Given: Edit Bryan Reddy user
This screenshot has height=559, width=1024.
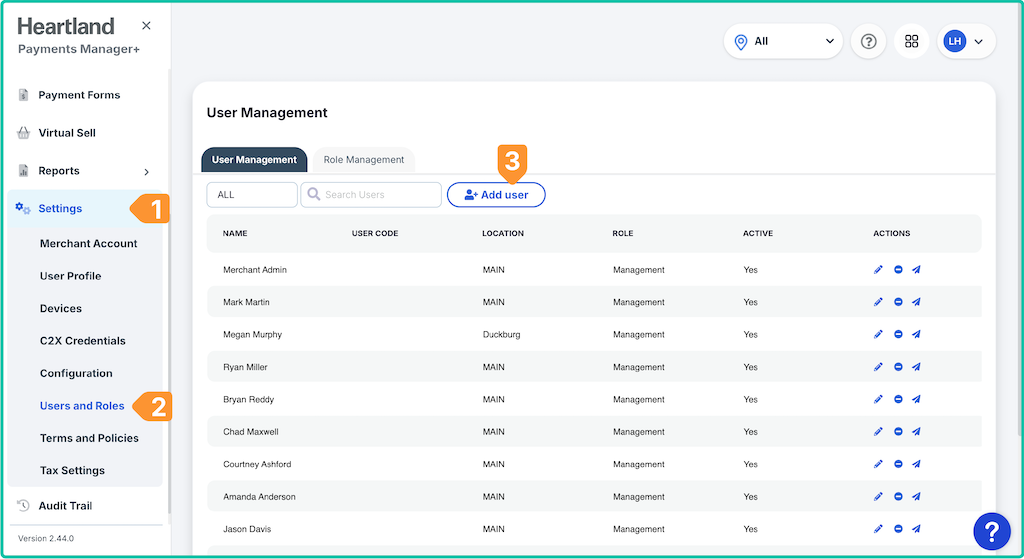Looking at the screenshot, I should (x=878, y=399).
